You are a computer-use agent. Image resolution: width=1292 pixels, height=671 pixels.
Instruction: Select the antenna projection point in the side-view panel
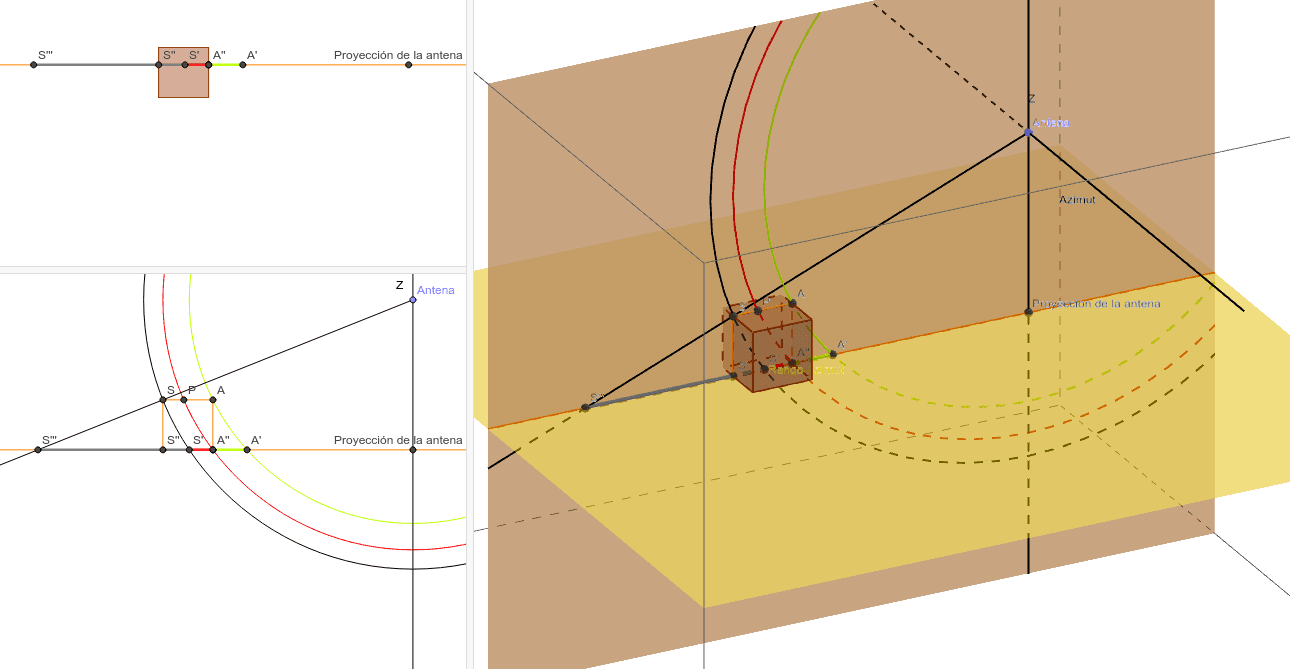[413, 450]
